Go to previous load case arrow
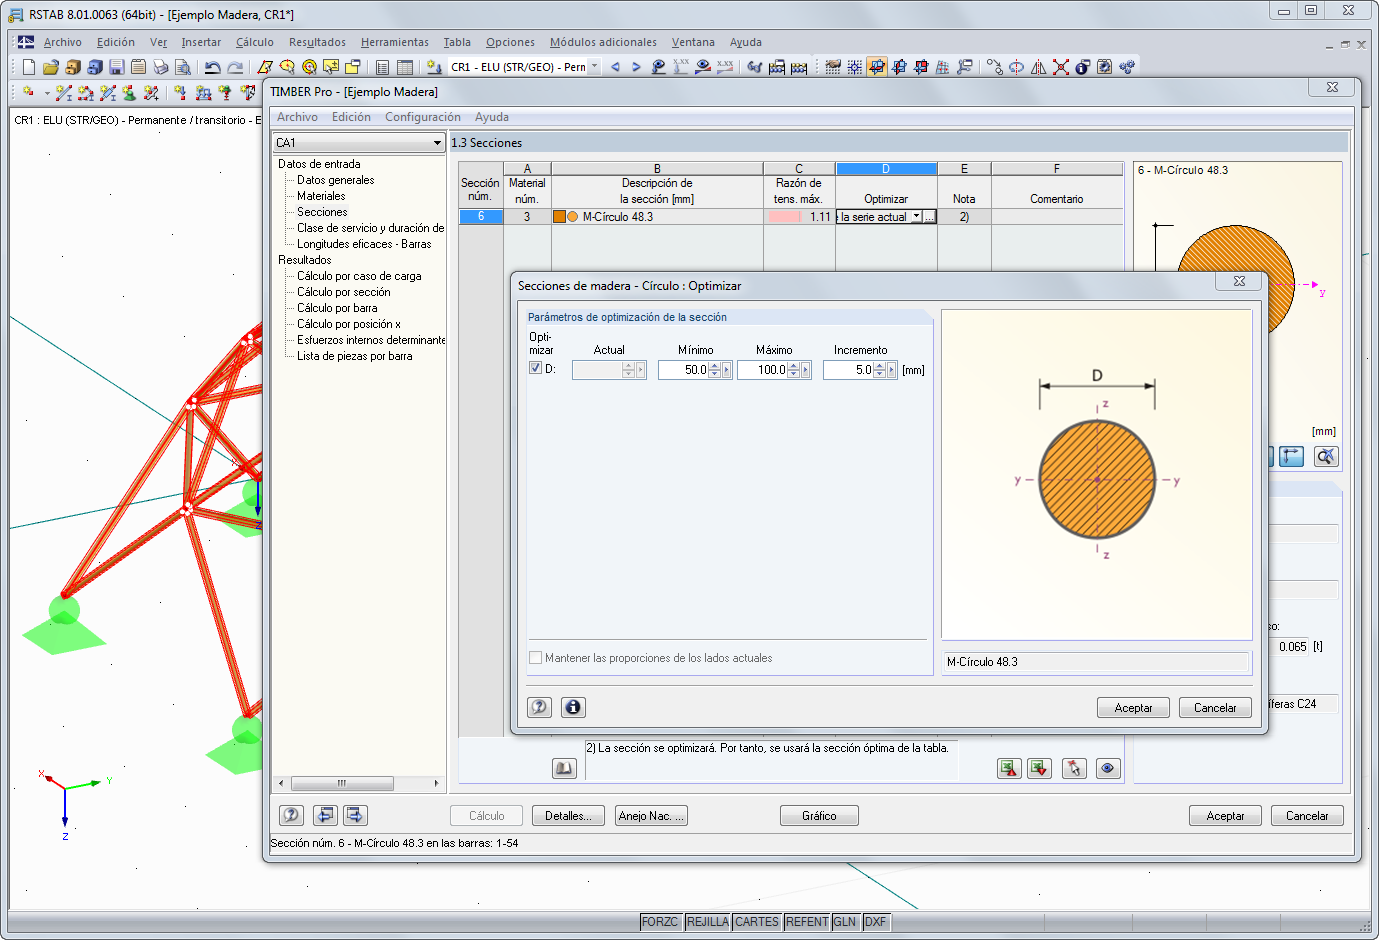The image size is (1379, 940). point(615,67)
